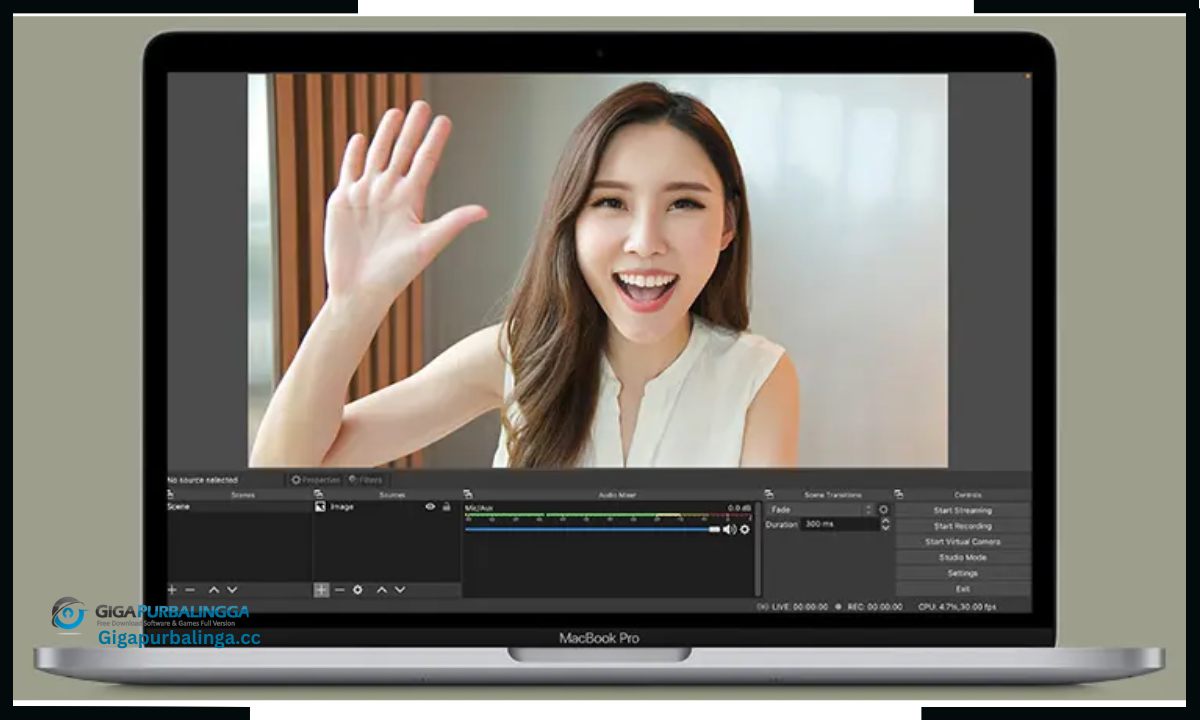Image resolution: width=1200 pixels, height=720 pixels.
Task: Click the Image source type icon
Action: [x=321, y=507]
